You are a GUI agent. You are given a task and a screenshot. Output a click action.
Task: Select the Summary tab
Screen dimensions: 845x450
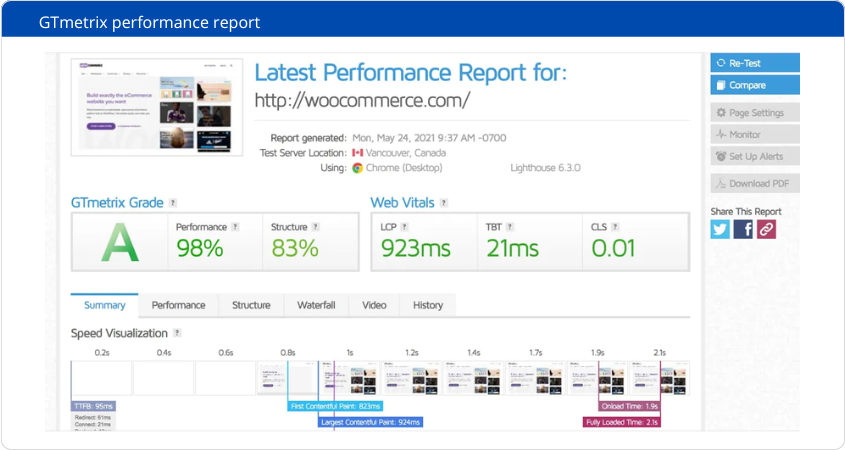105,305
